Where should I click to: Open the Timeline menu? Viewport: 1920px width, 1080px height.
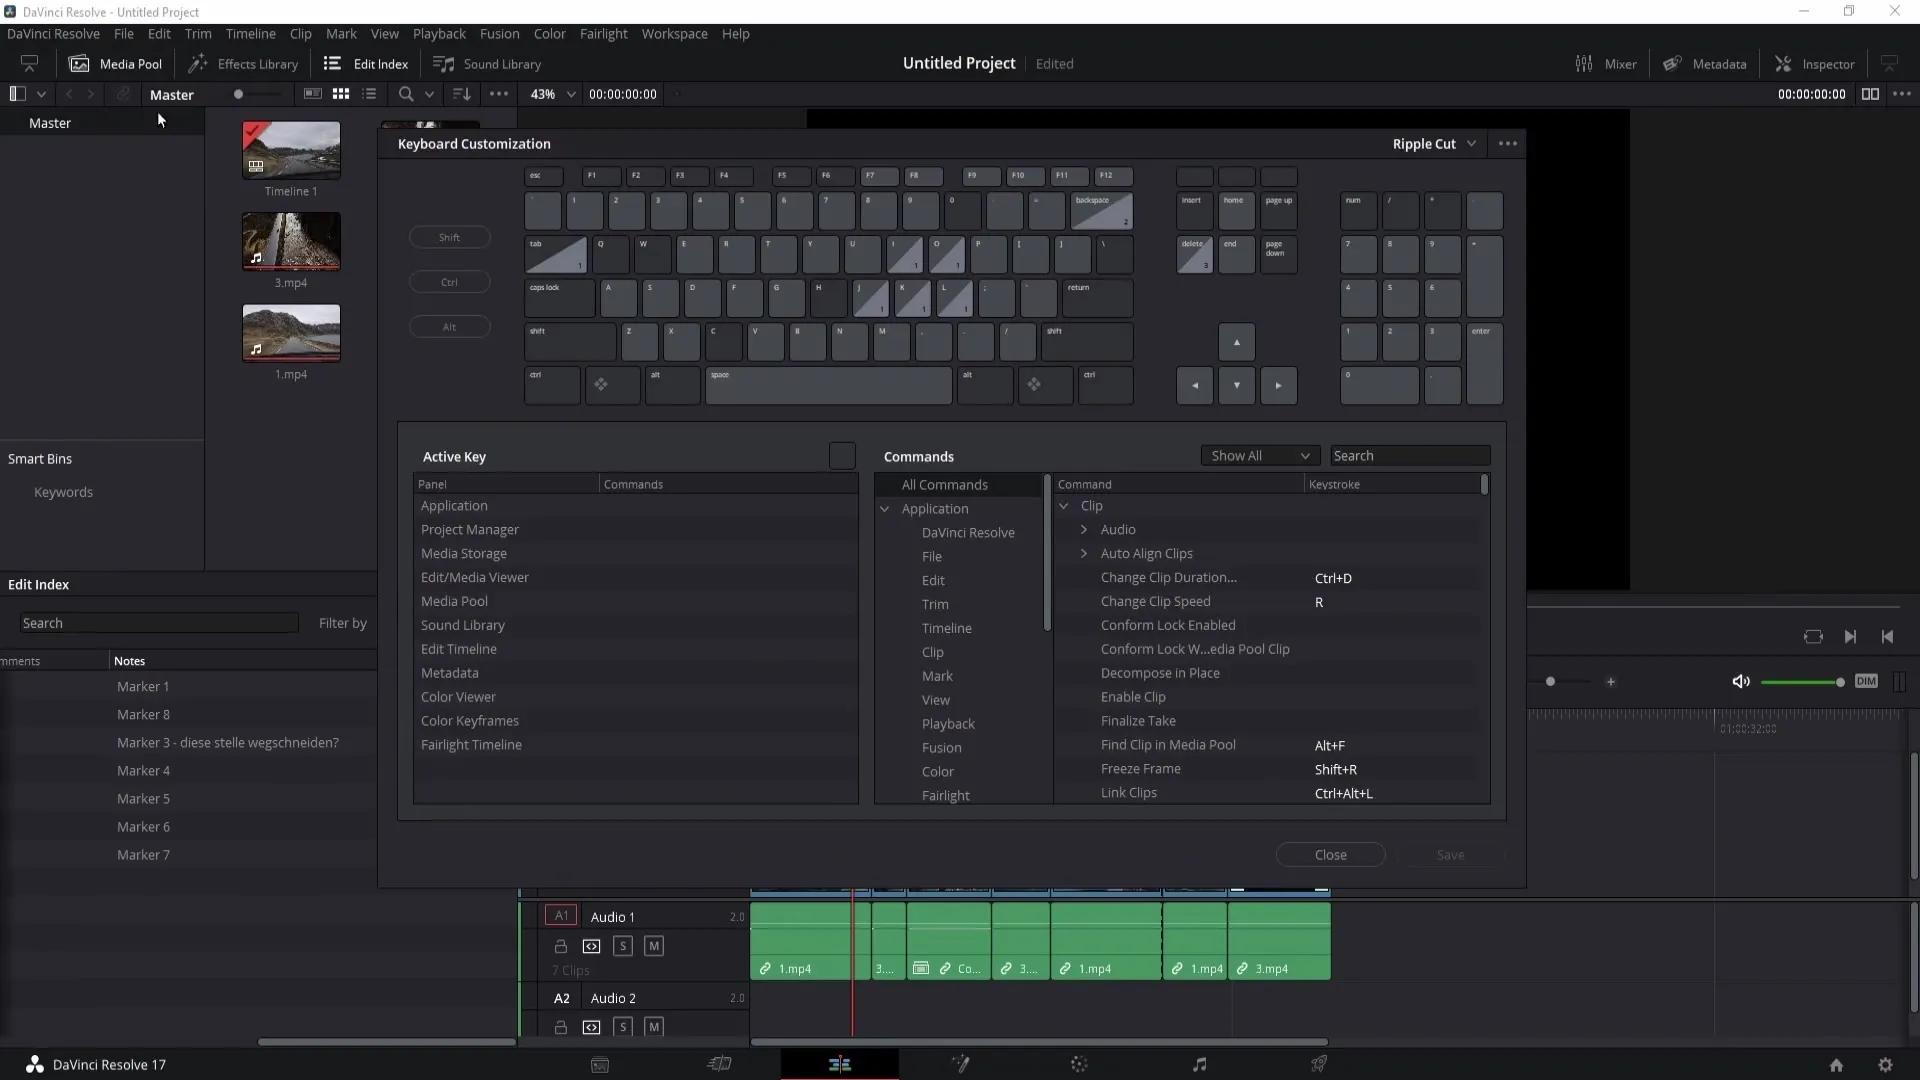point(250,34)
